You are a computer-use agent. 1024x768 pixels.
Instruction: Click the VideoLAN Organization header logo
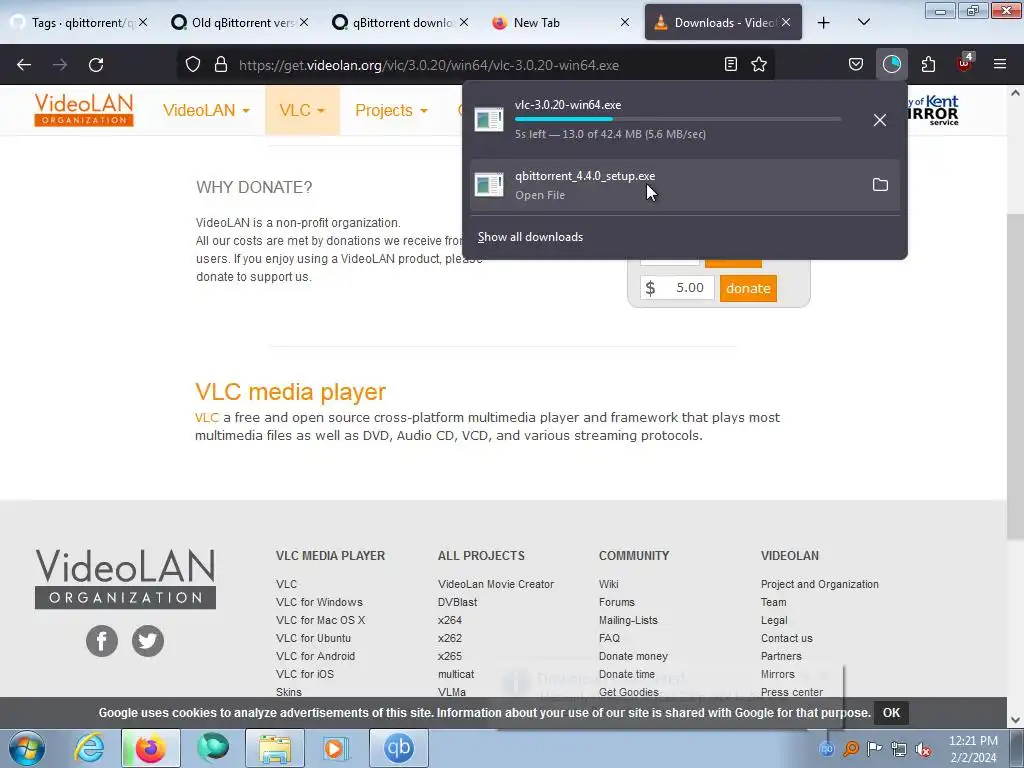[84, 110]
